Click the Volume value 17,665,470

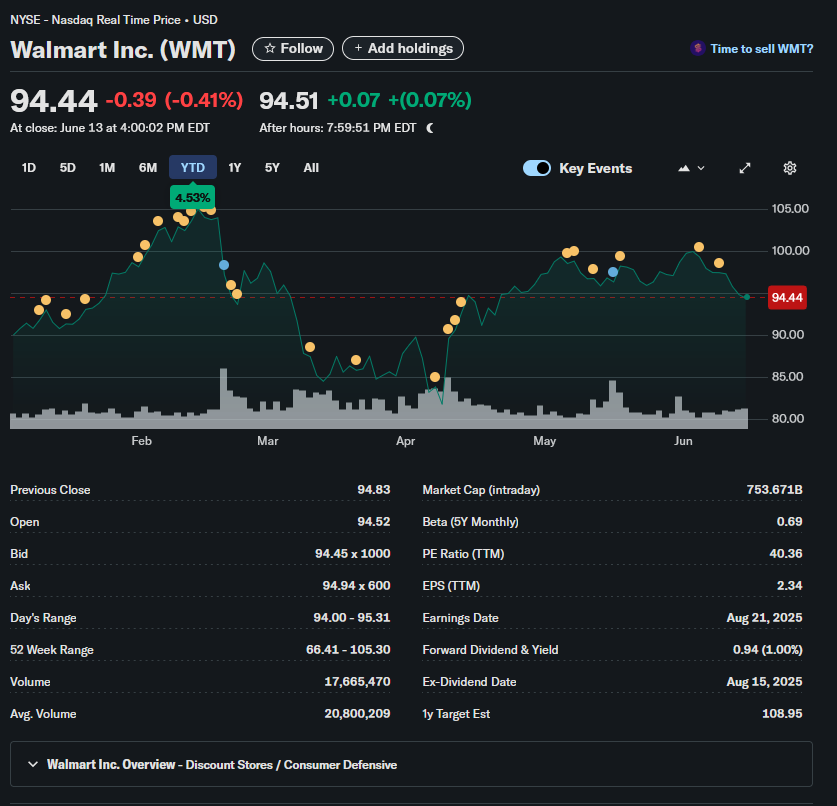coord(357,682)
